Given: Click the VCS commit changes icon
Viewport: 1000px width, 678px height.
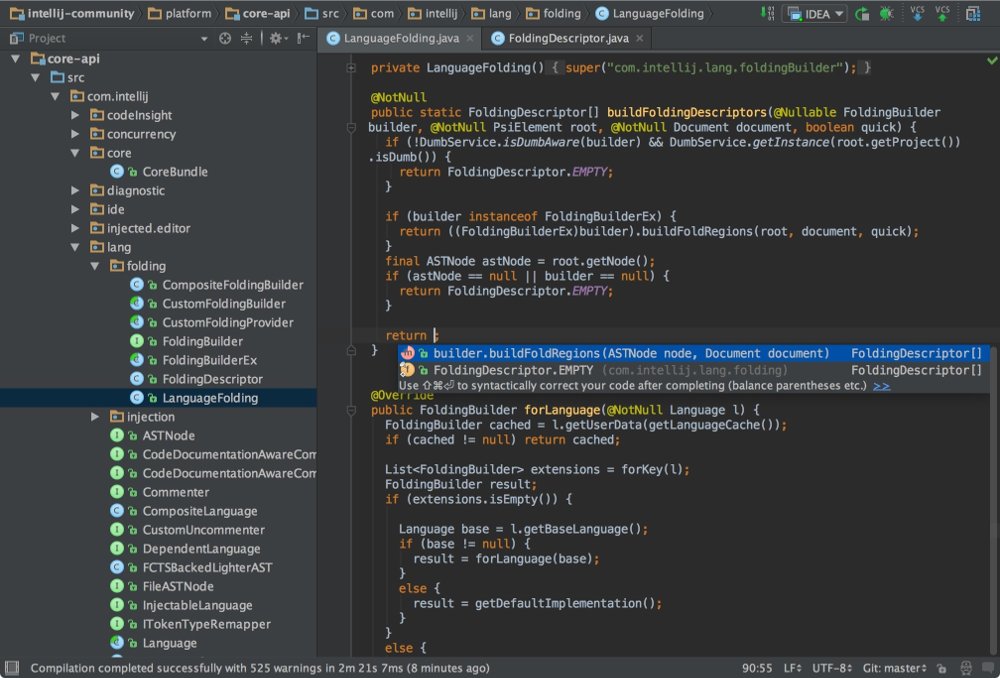Looking at the screenshot, I should (x=942, y=14).
